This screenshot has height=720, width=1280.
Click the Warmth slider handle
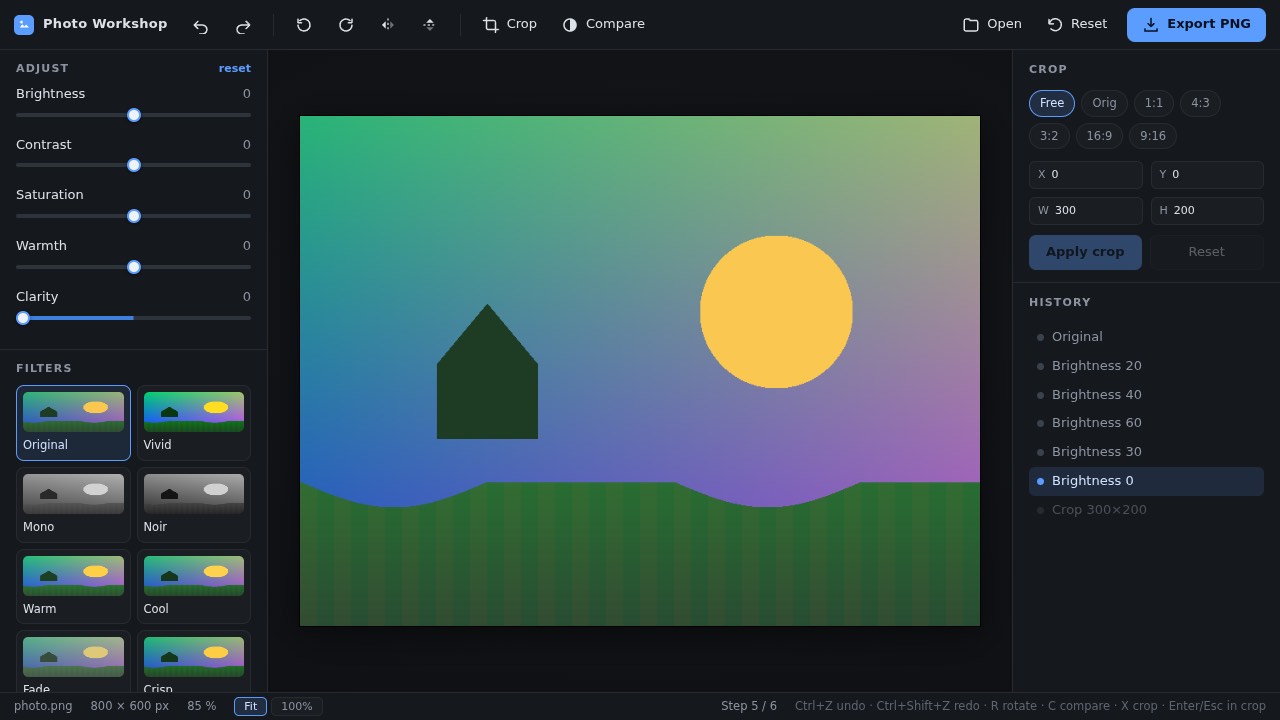pos(134,267)
